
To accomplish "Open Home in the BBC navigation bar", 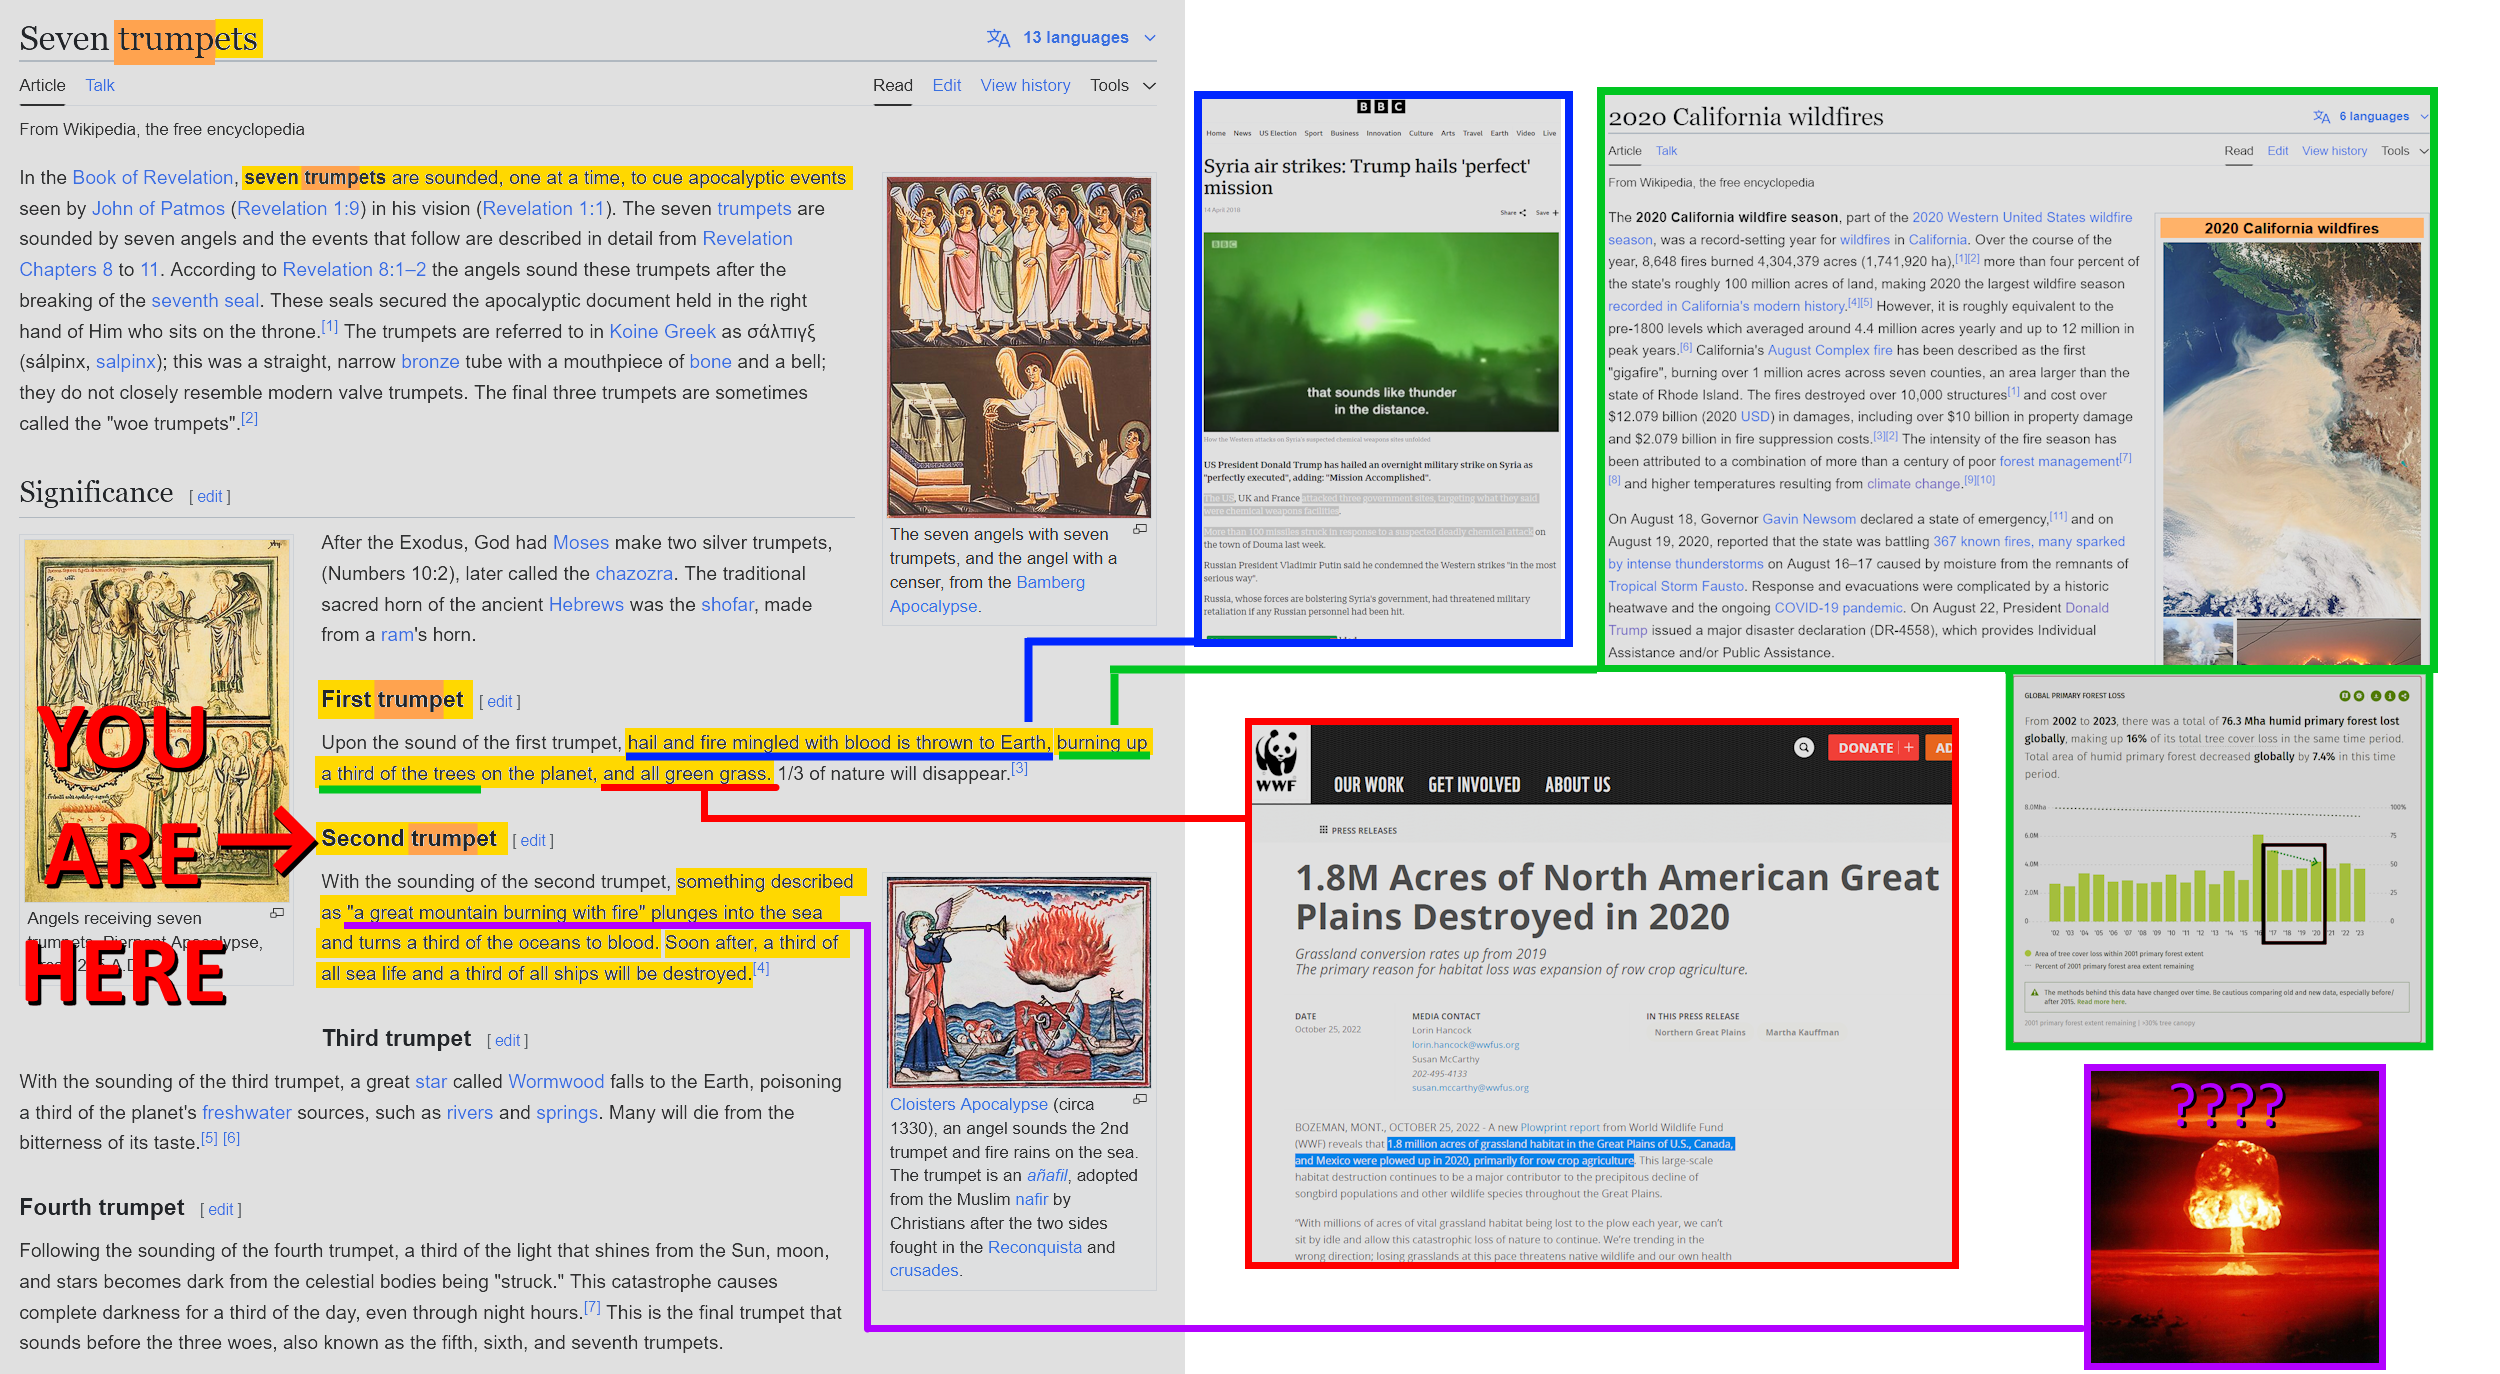I will pyautogui.click(x=1215, y=133).
